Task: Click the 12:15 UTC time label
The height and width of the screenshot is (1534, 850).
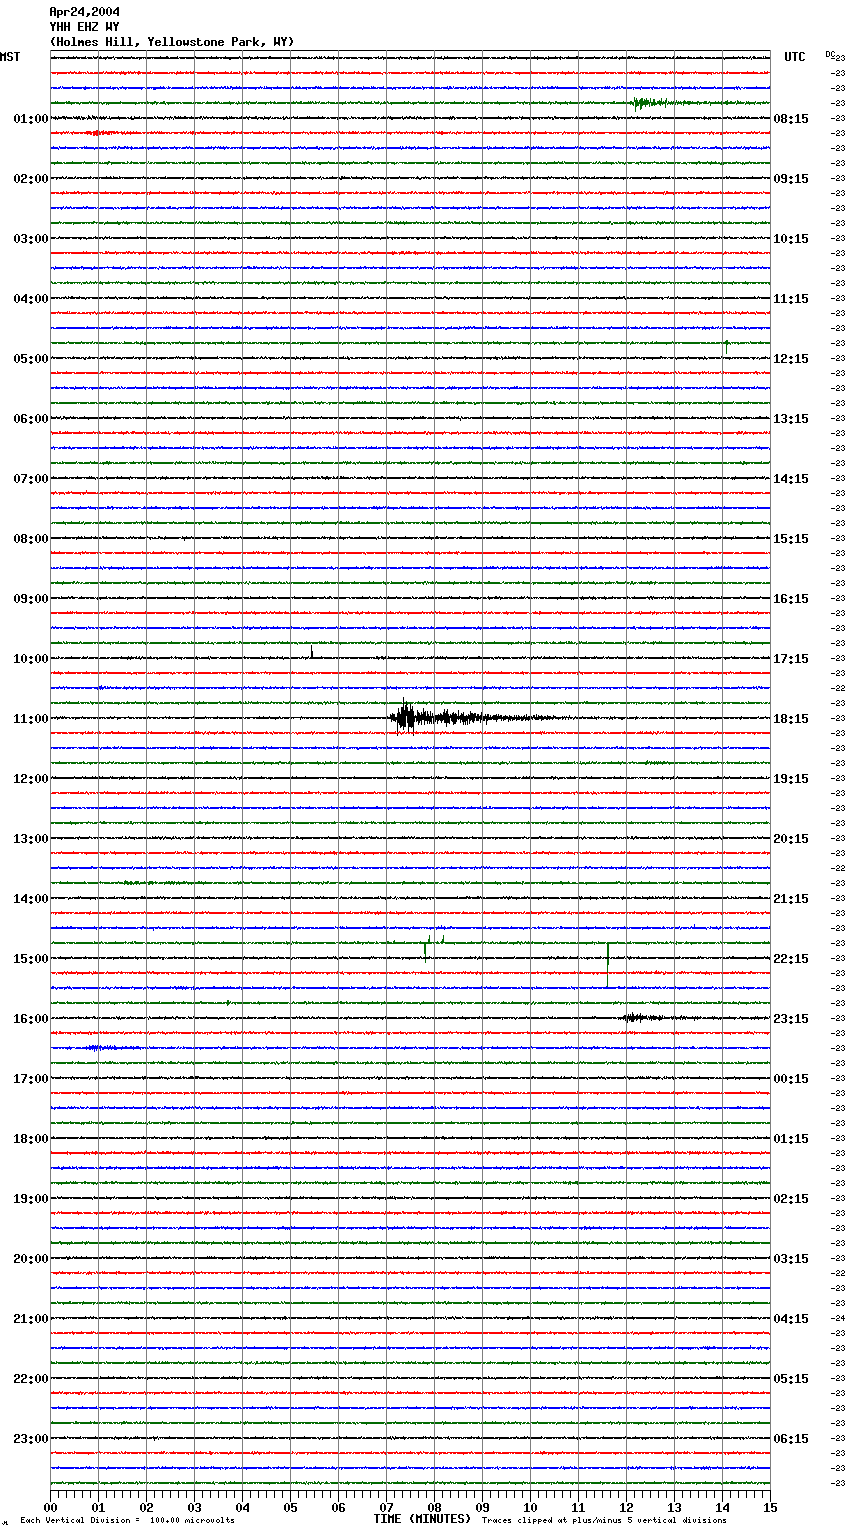Action: pos(791,359)
